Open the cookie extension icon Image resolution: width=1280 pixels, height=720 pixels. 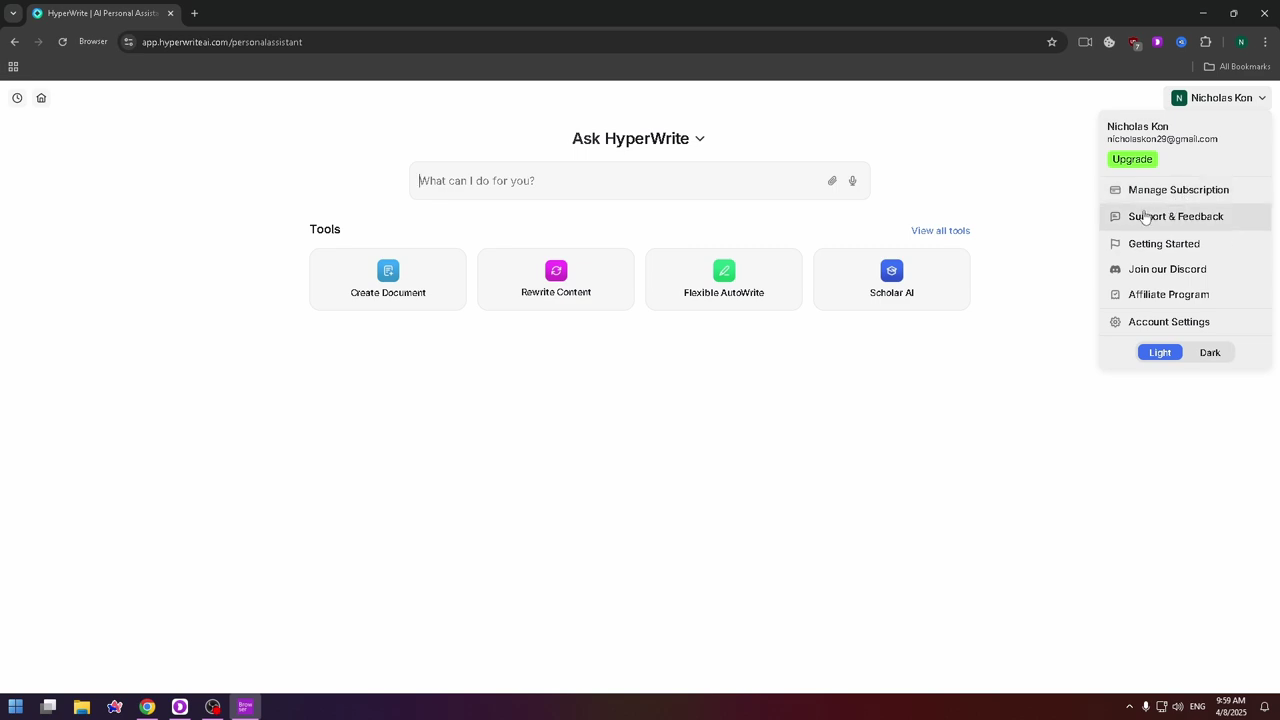tap(1109, 42)
